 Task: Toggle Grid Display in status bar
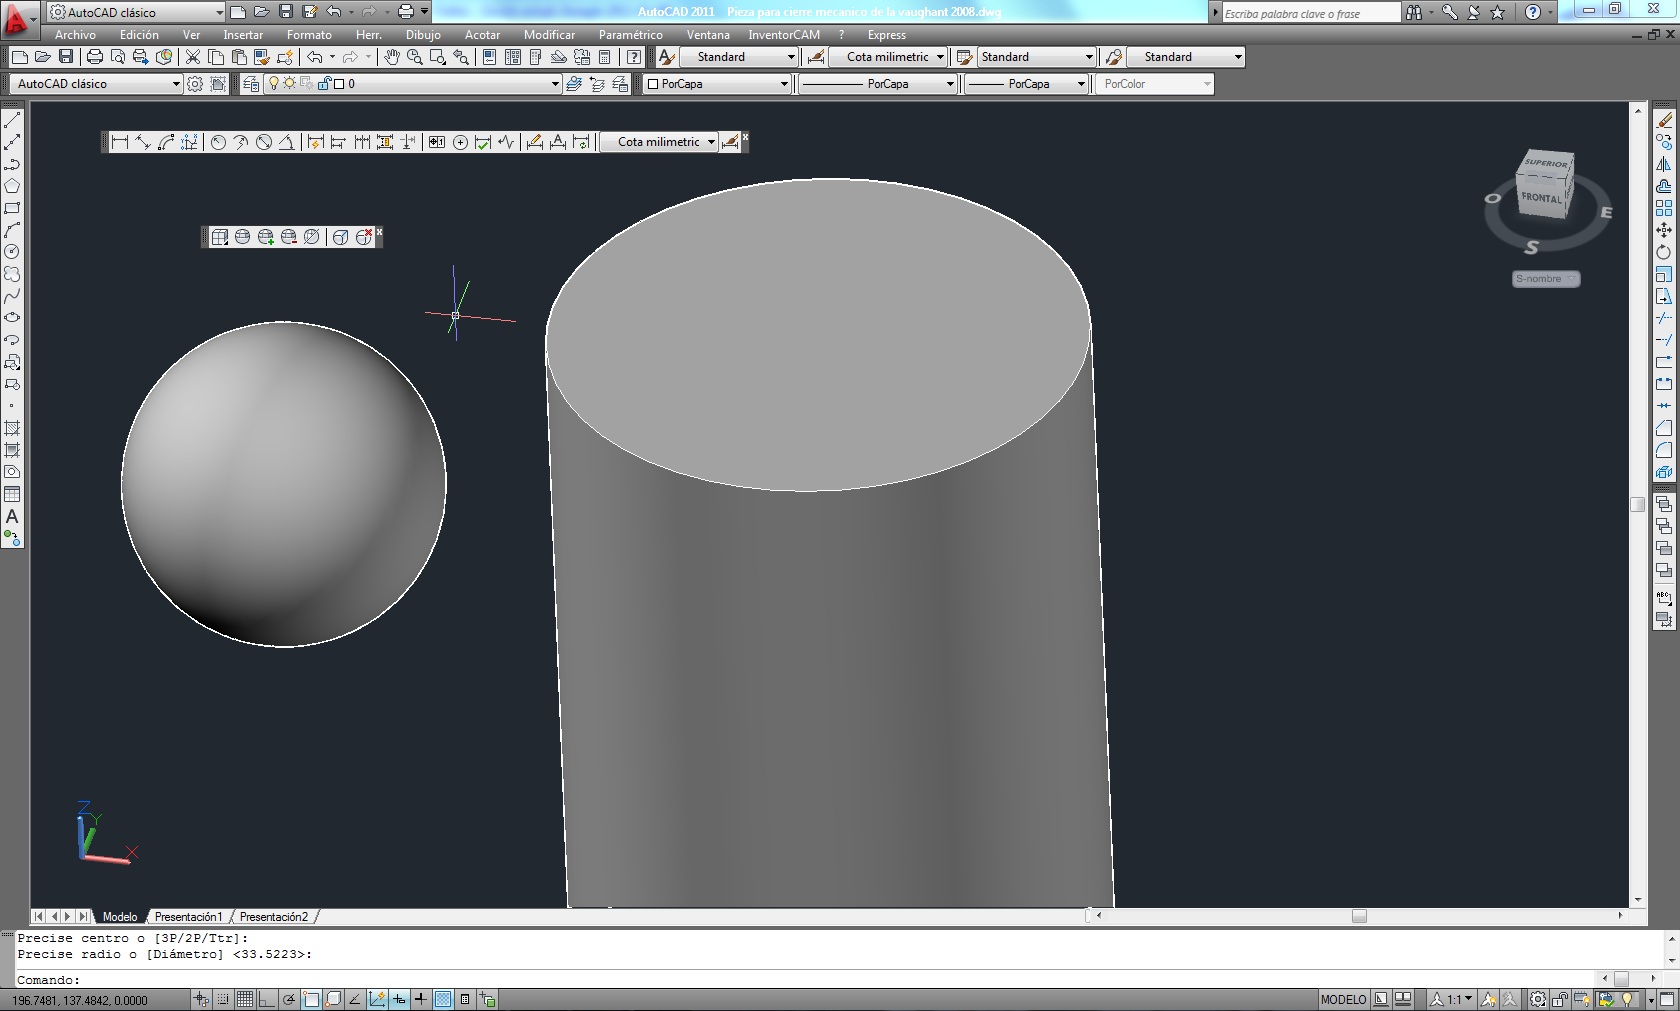(x=245, y=999)
